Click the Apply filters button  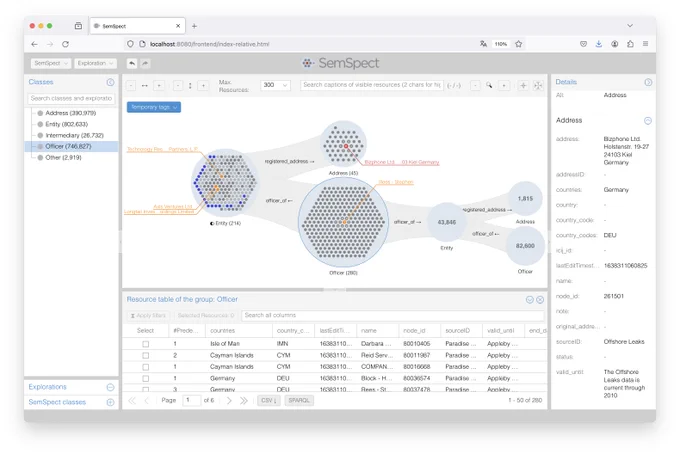148,316
